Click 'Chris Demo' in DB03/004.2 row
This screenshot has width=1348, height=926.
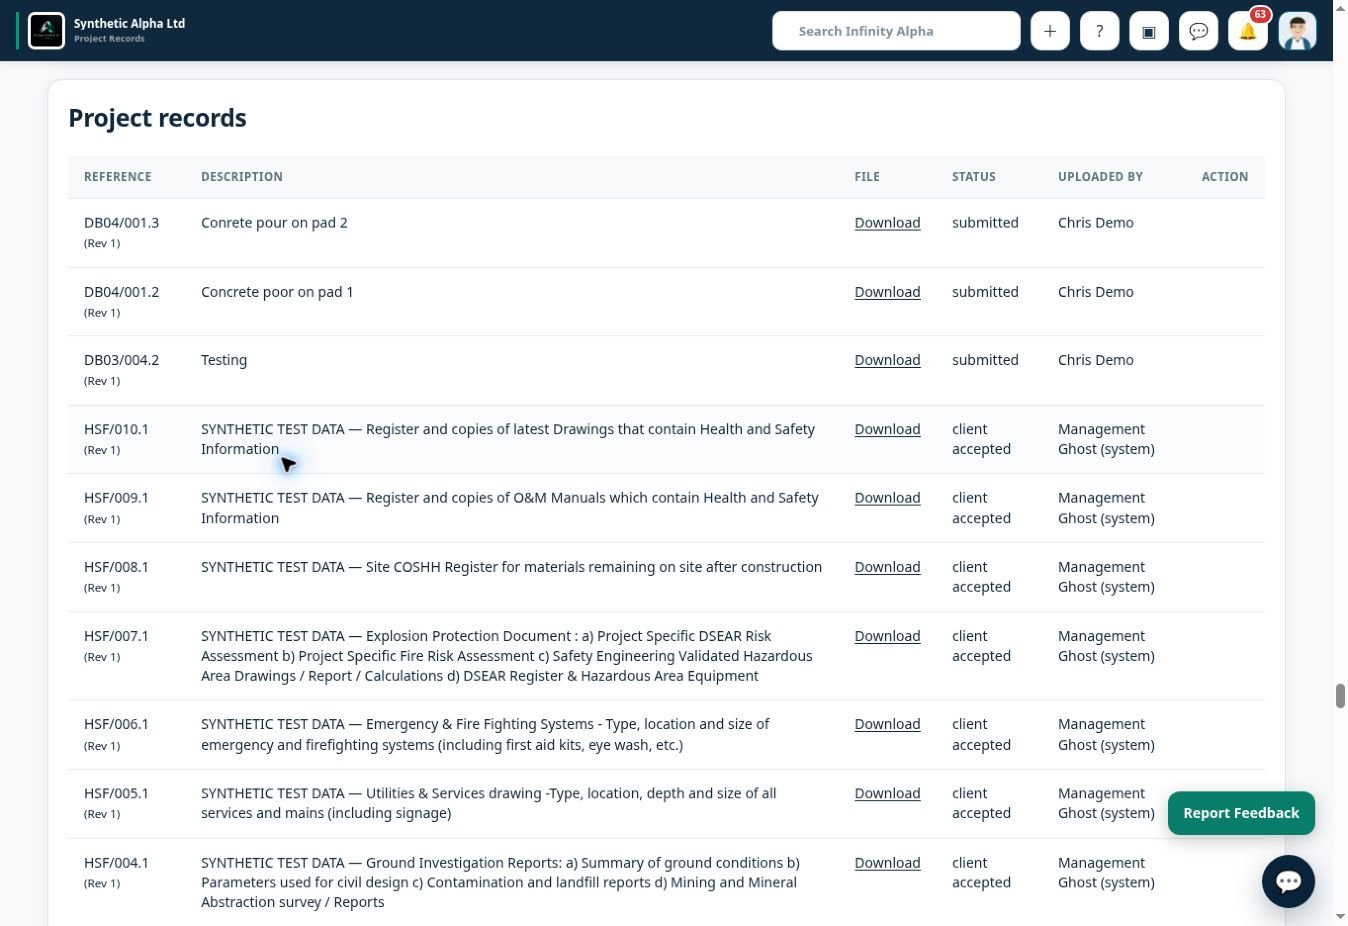tap(1096, 360)
